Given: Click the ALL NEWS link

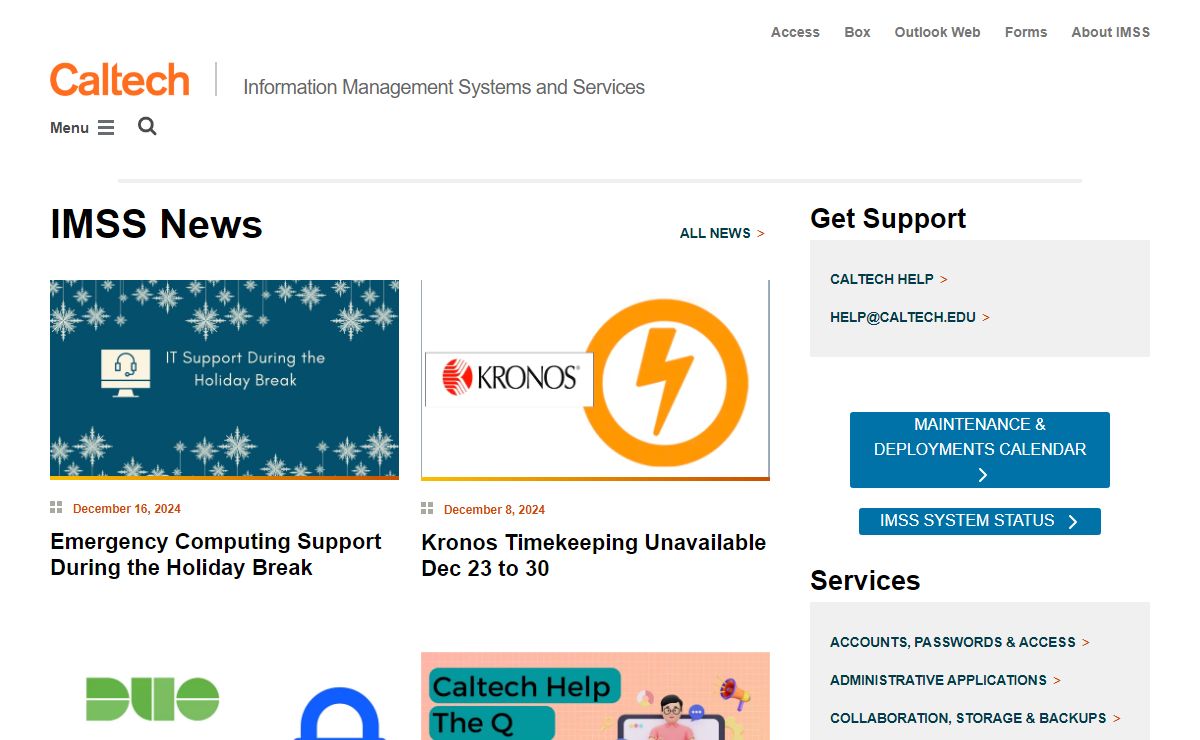Looking at the screenshot, I should 722,233.
